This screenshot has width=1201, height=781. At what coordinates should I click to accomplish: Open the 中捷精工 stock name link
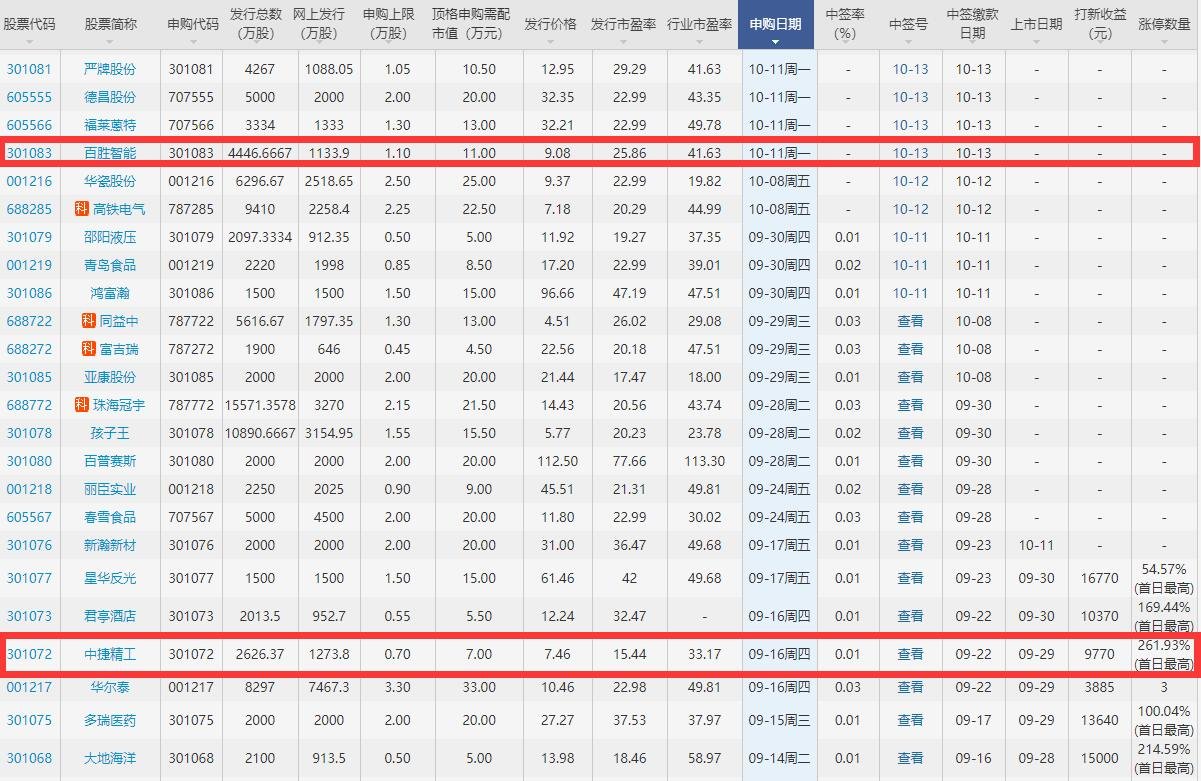110,654
